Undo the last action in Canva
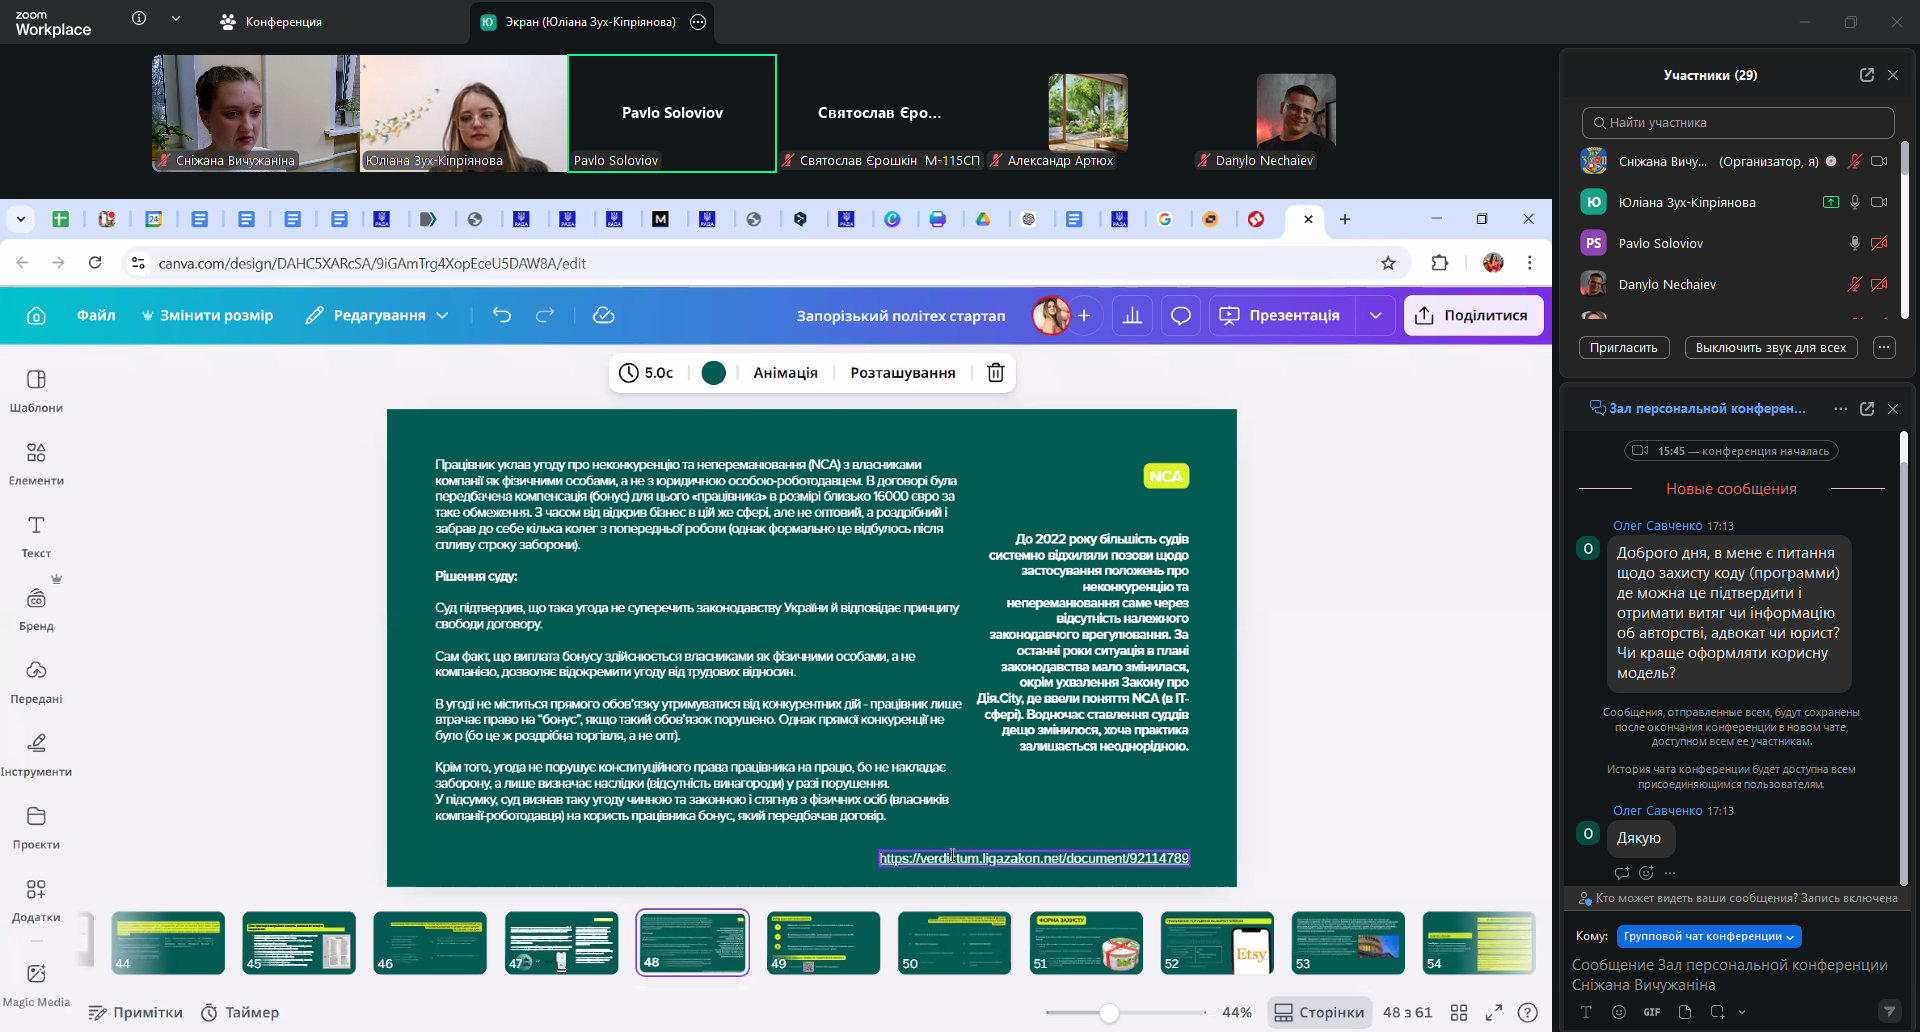1920x1032 pixels. pyautogui.click(x=502, y=315)
